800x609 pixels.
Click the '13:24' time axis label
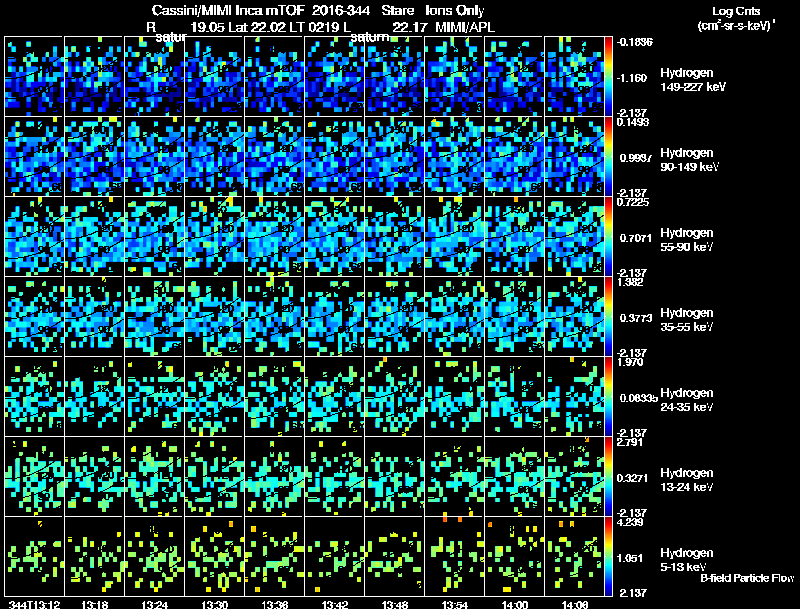pyautogui.click(x=155, y=604)
